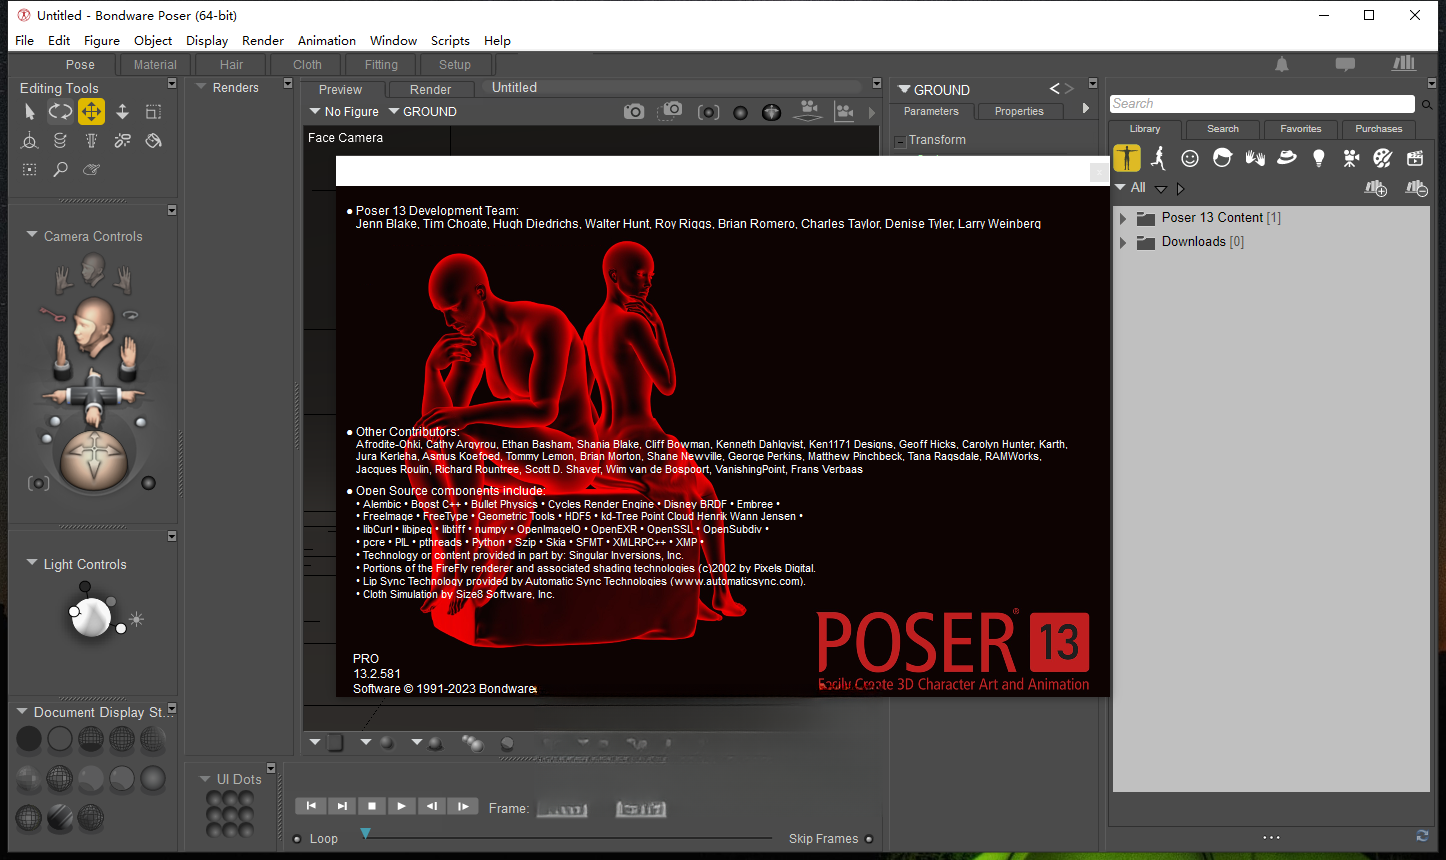The image size is (1446, 860).
Task: Jump to first frame
Action: click(x=311, y=806)
